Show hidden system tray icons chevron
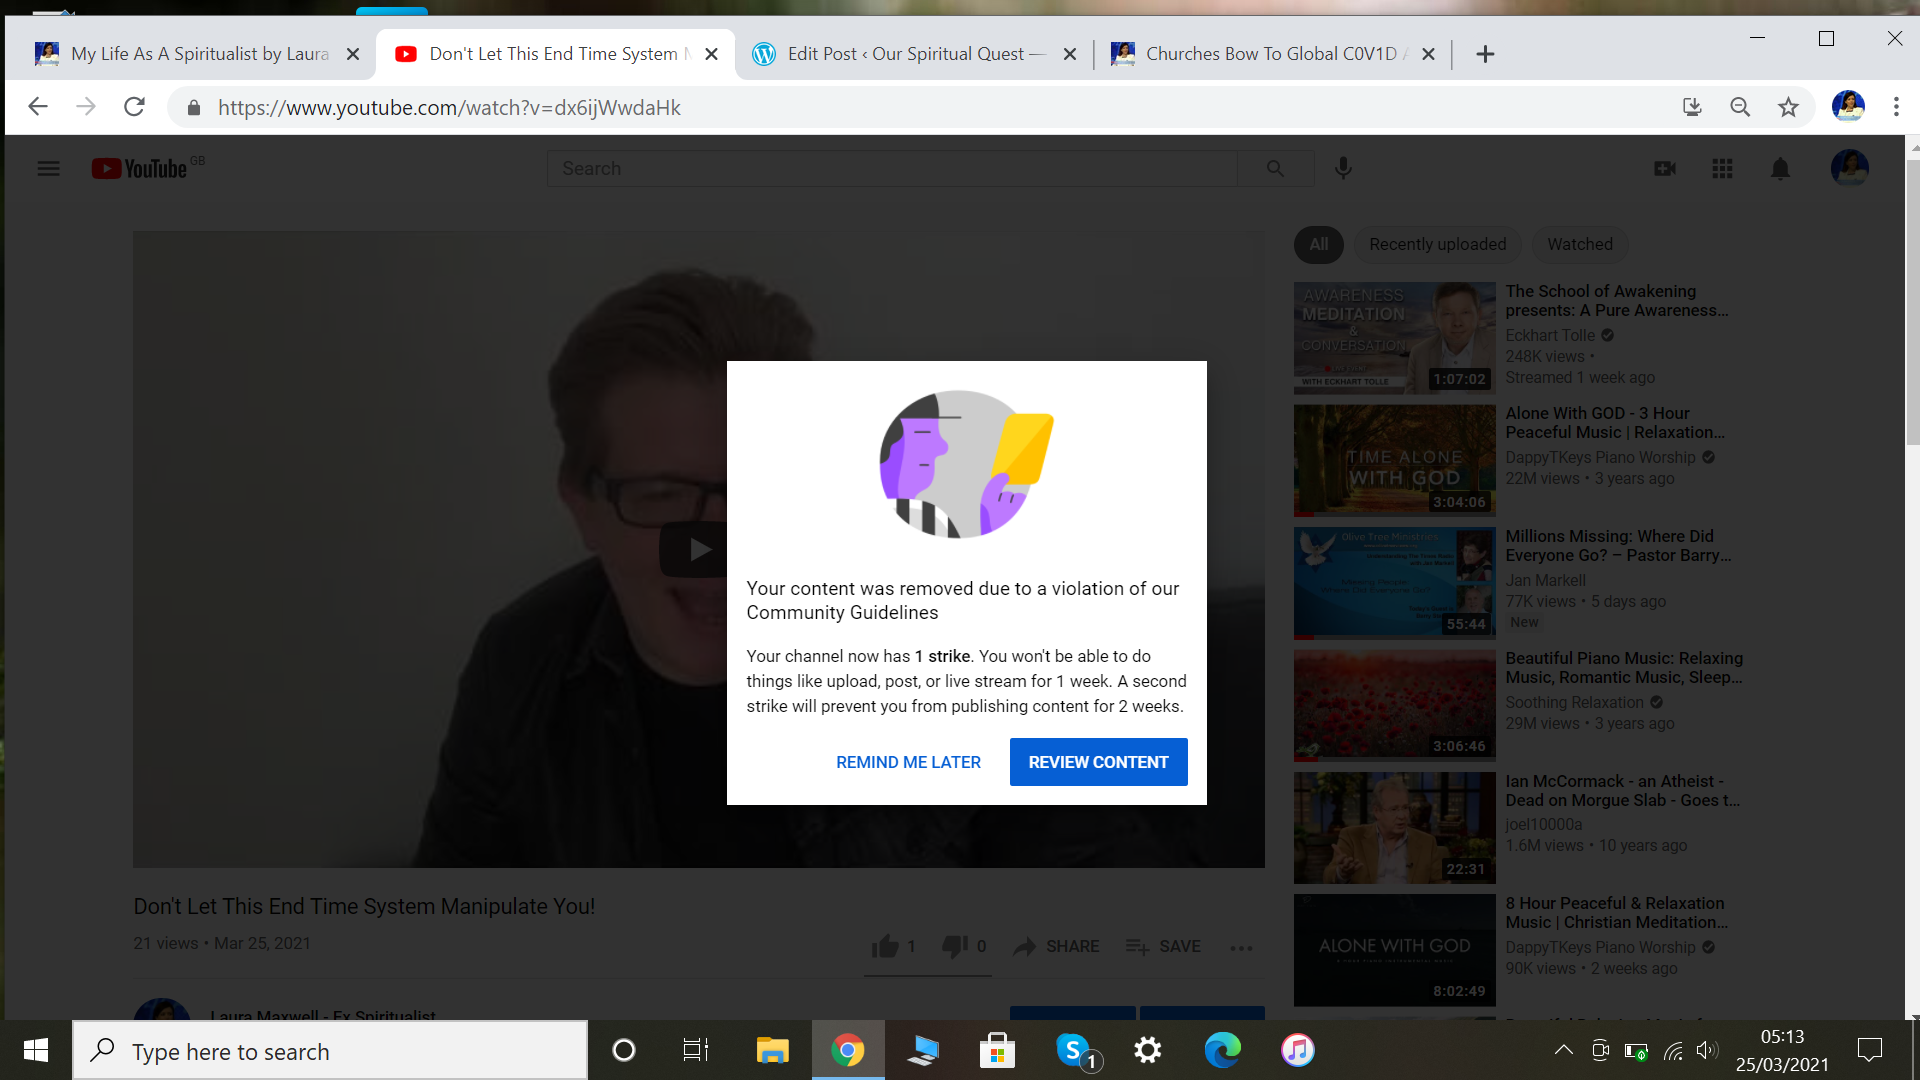 click(x=1564, y=1050)
